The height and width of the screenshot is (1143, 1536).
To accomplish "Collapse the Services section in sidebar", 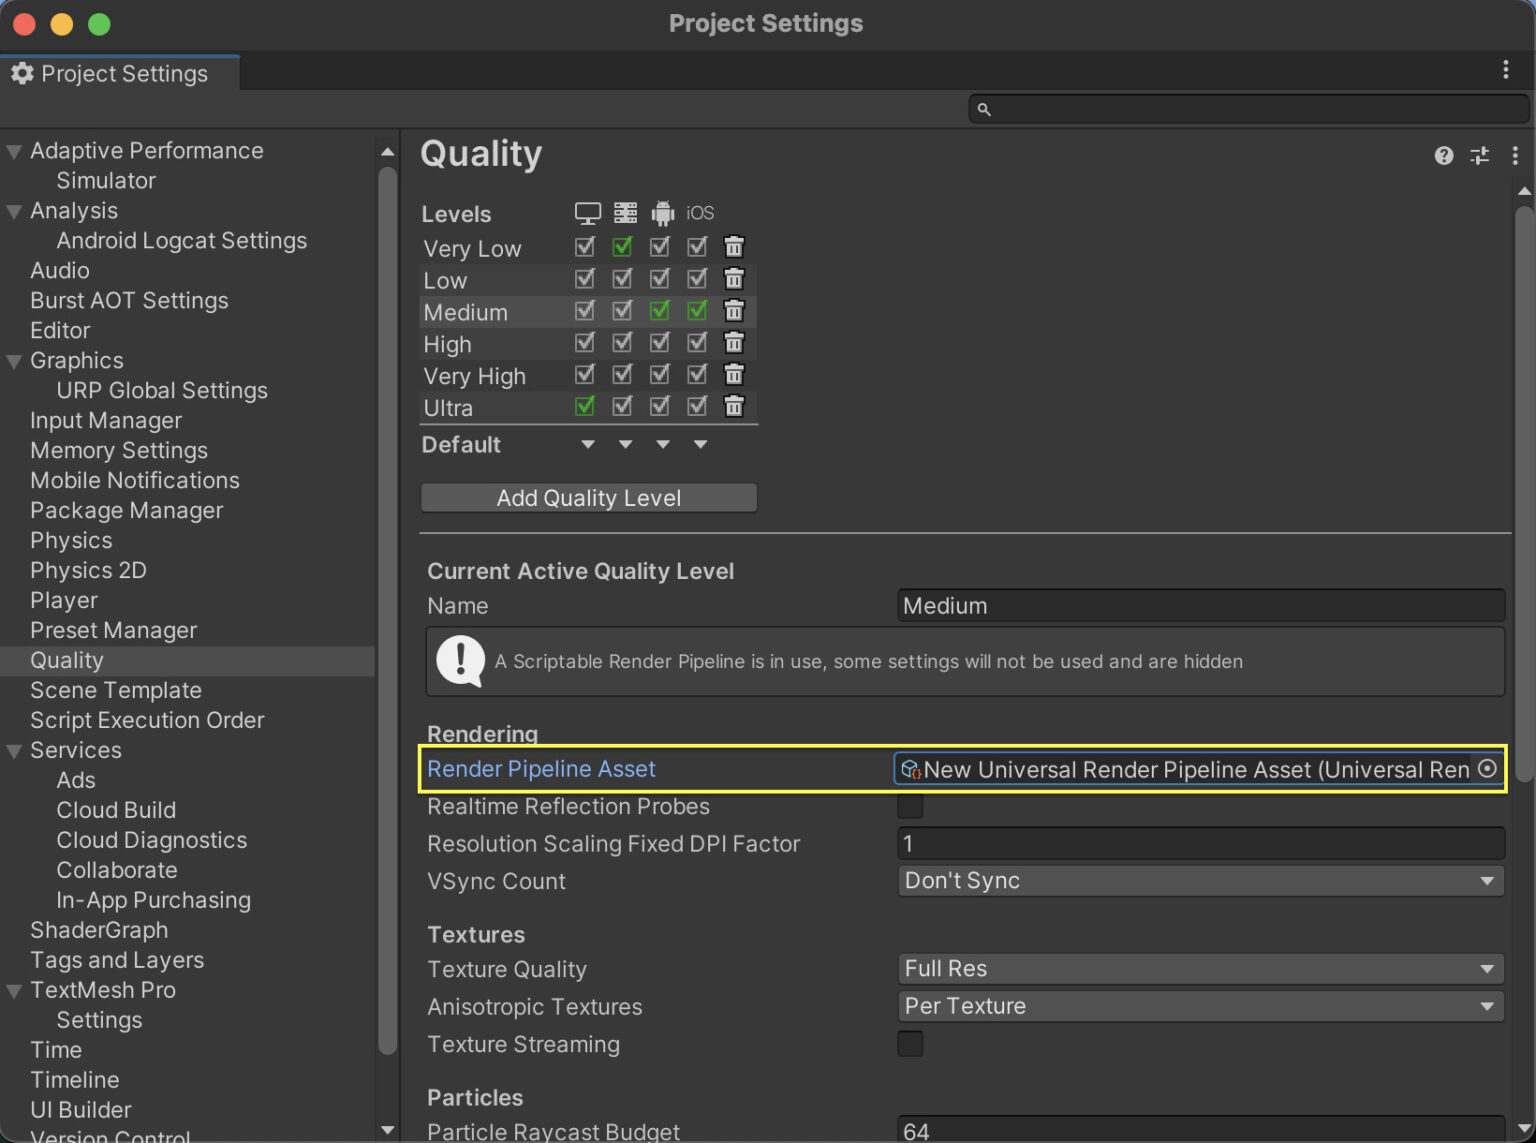I will (x=14, y=750).
